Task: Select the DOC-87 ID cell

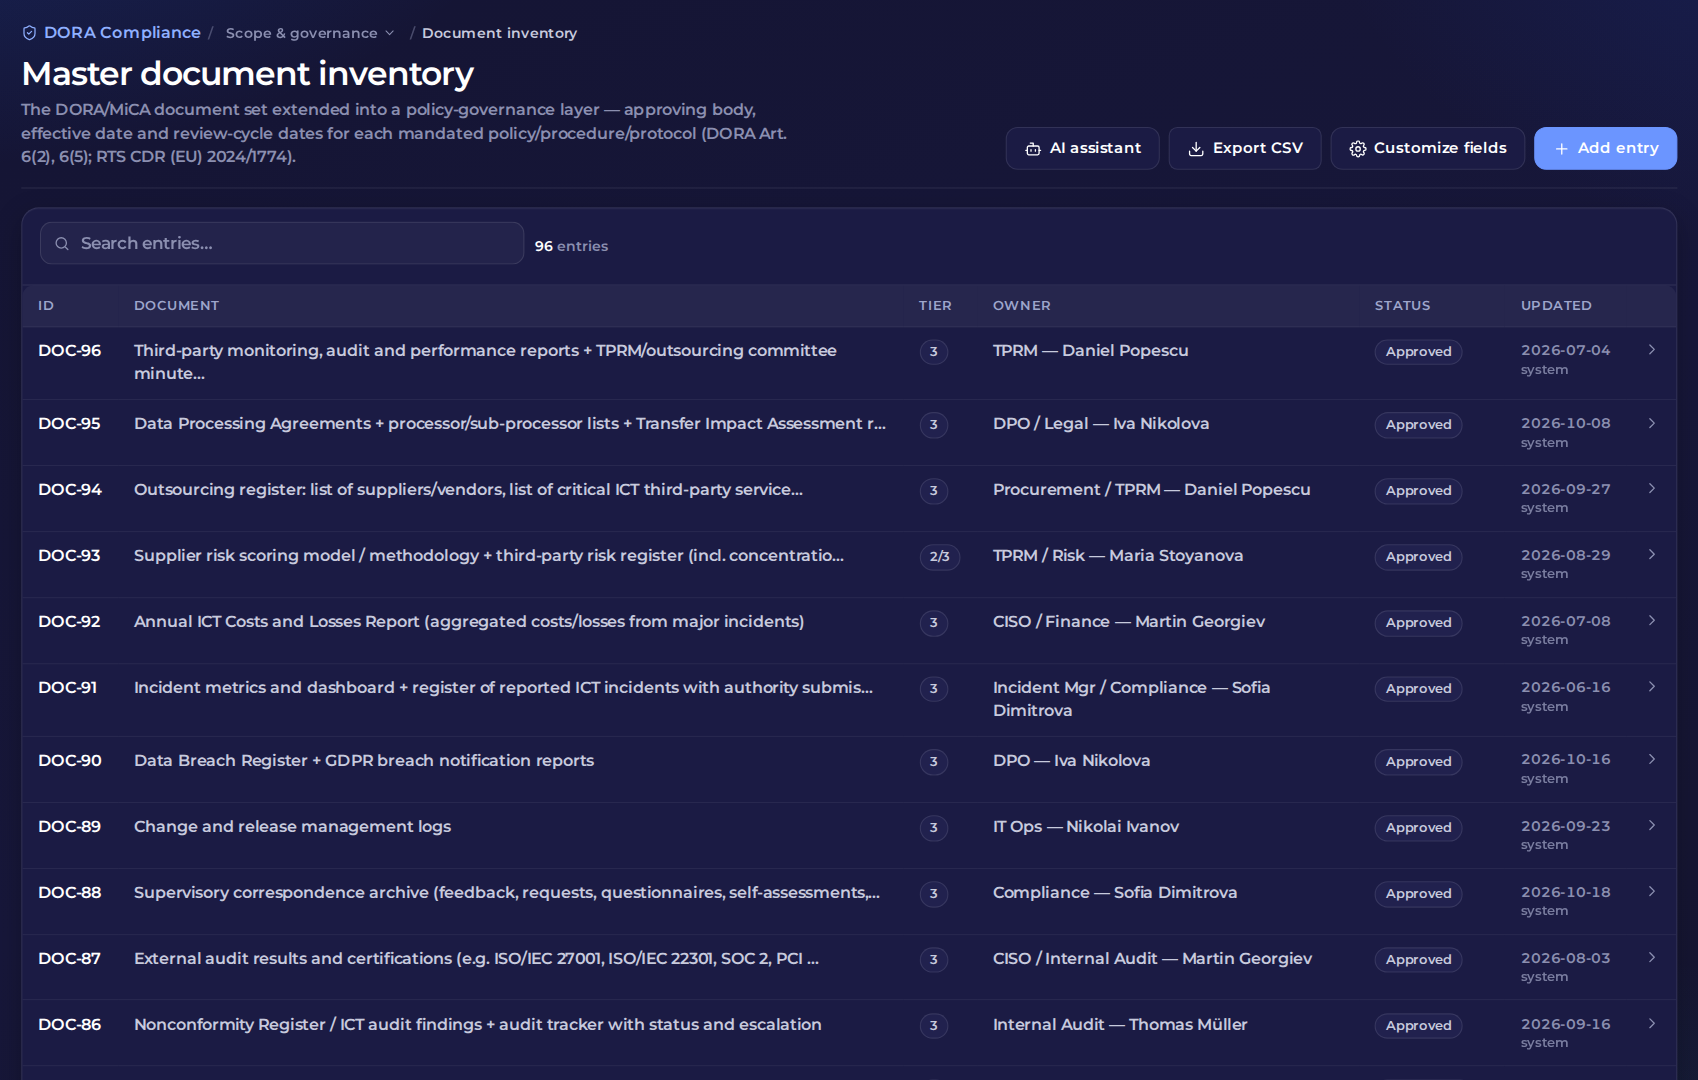Action: click(x=70, y=959)
